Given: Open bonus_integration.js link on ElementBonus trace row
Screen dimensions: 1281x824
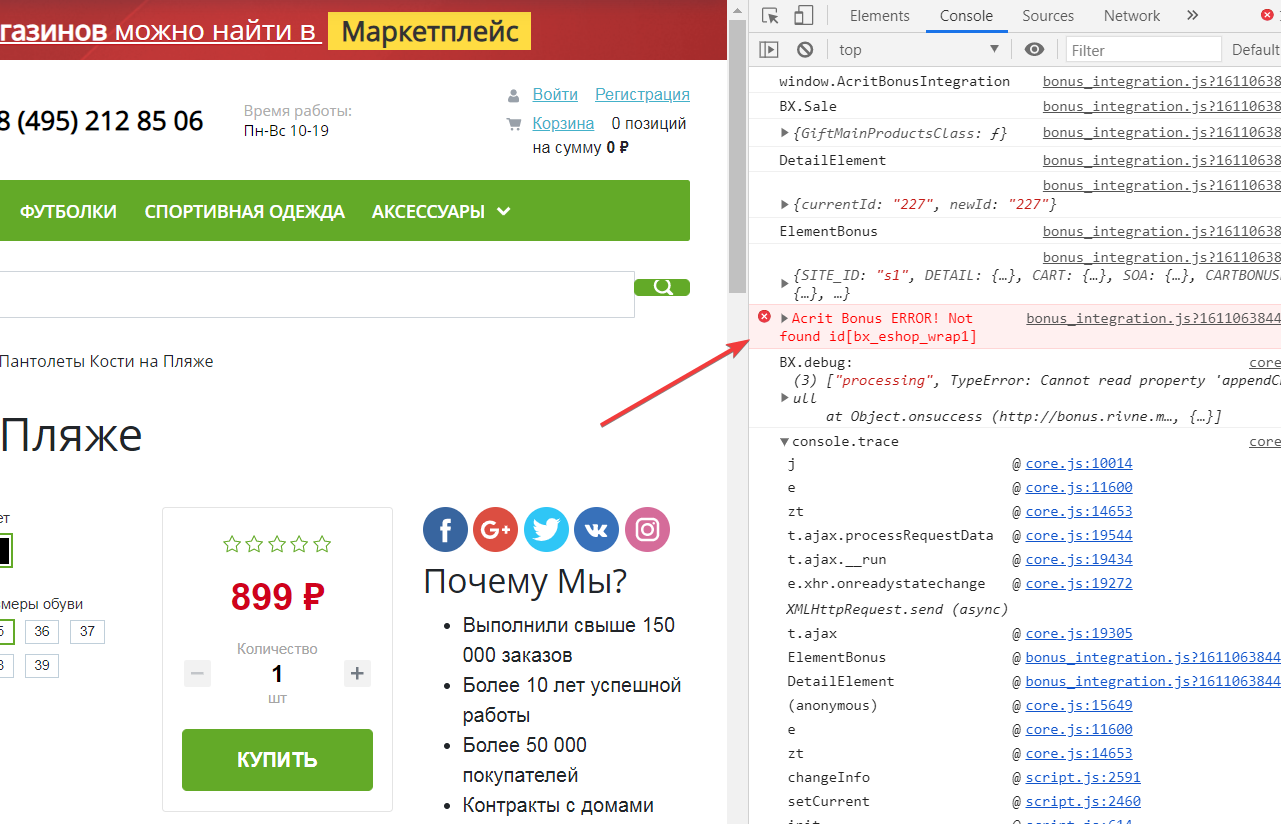Looking at the screenshot, I should coord(1153,657).
